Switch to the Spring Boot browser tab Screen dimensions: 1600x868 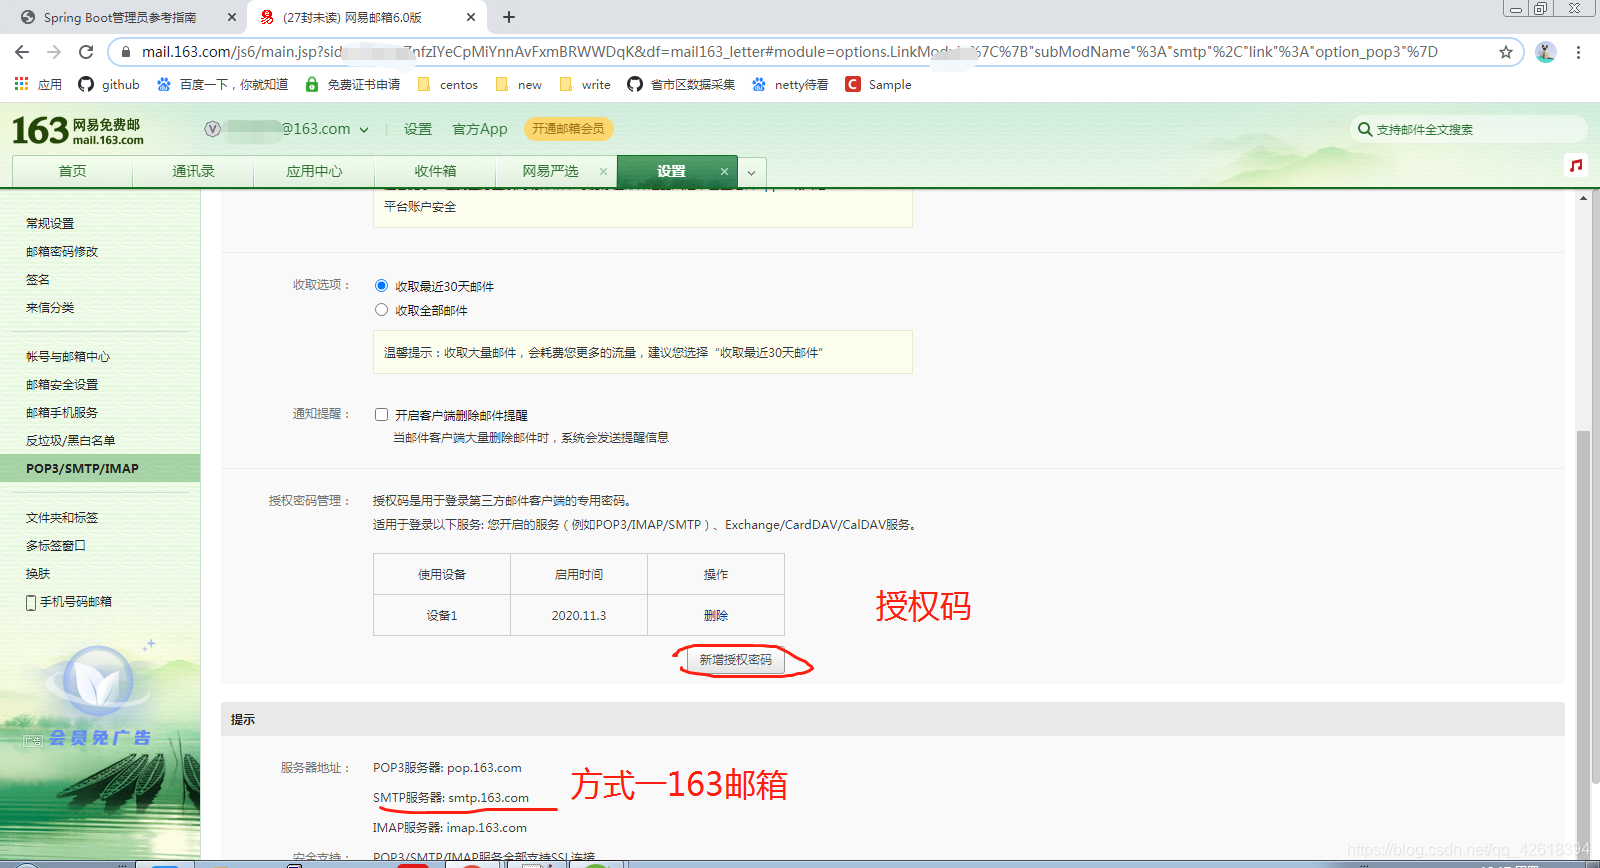(120, 17)
